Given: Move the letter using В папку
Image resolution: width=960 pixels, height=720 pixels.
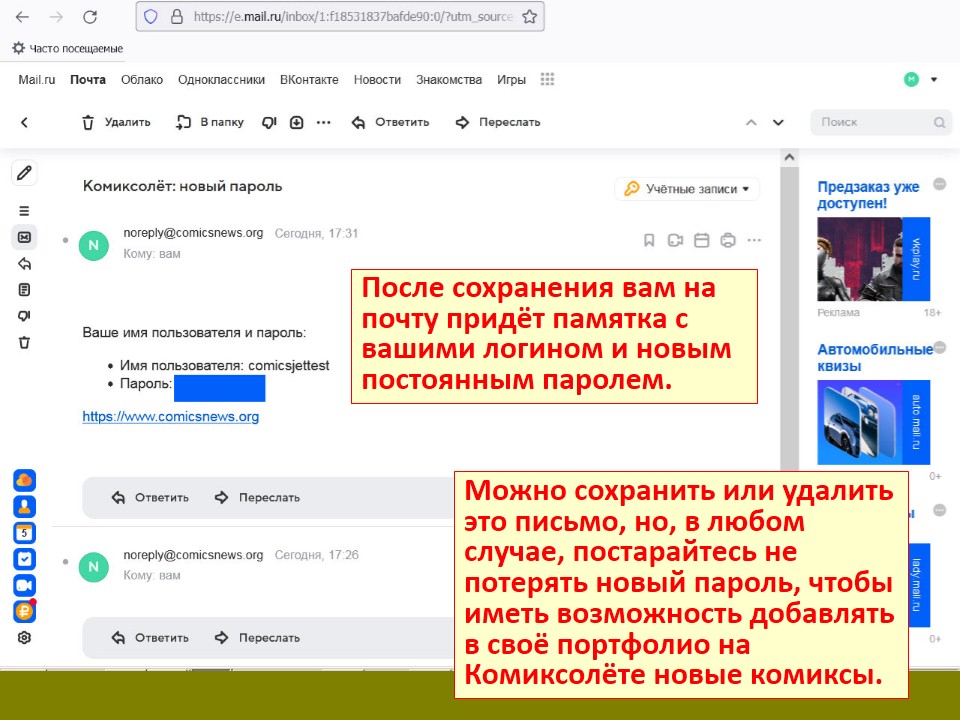Looking at the screenshot, I should pos(209,122).
